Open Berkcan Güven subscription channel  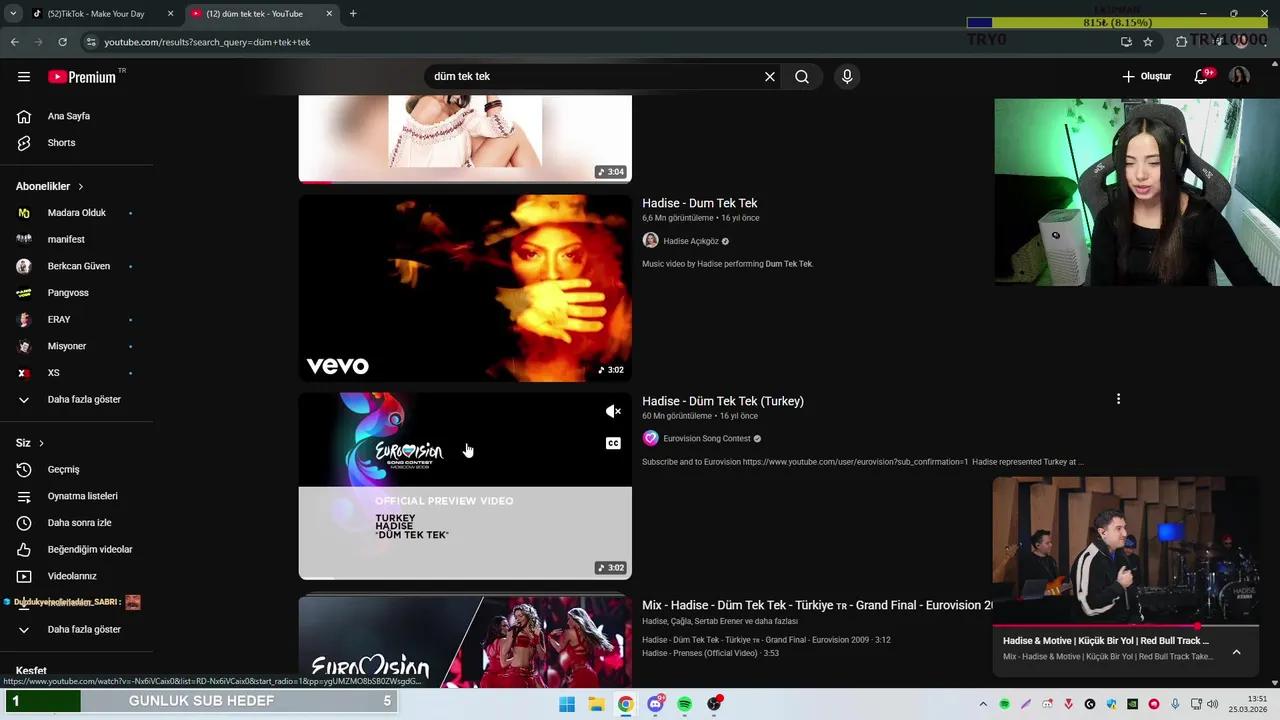(77, 266)
